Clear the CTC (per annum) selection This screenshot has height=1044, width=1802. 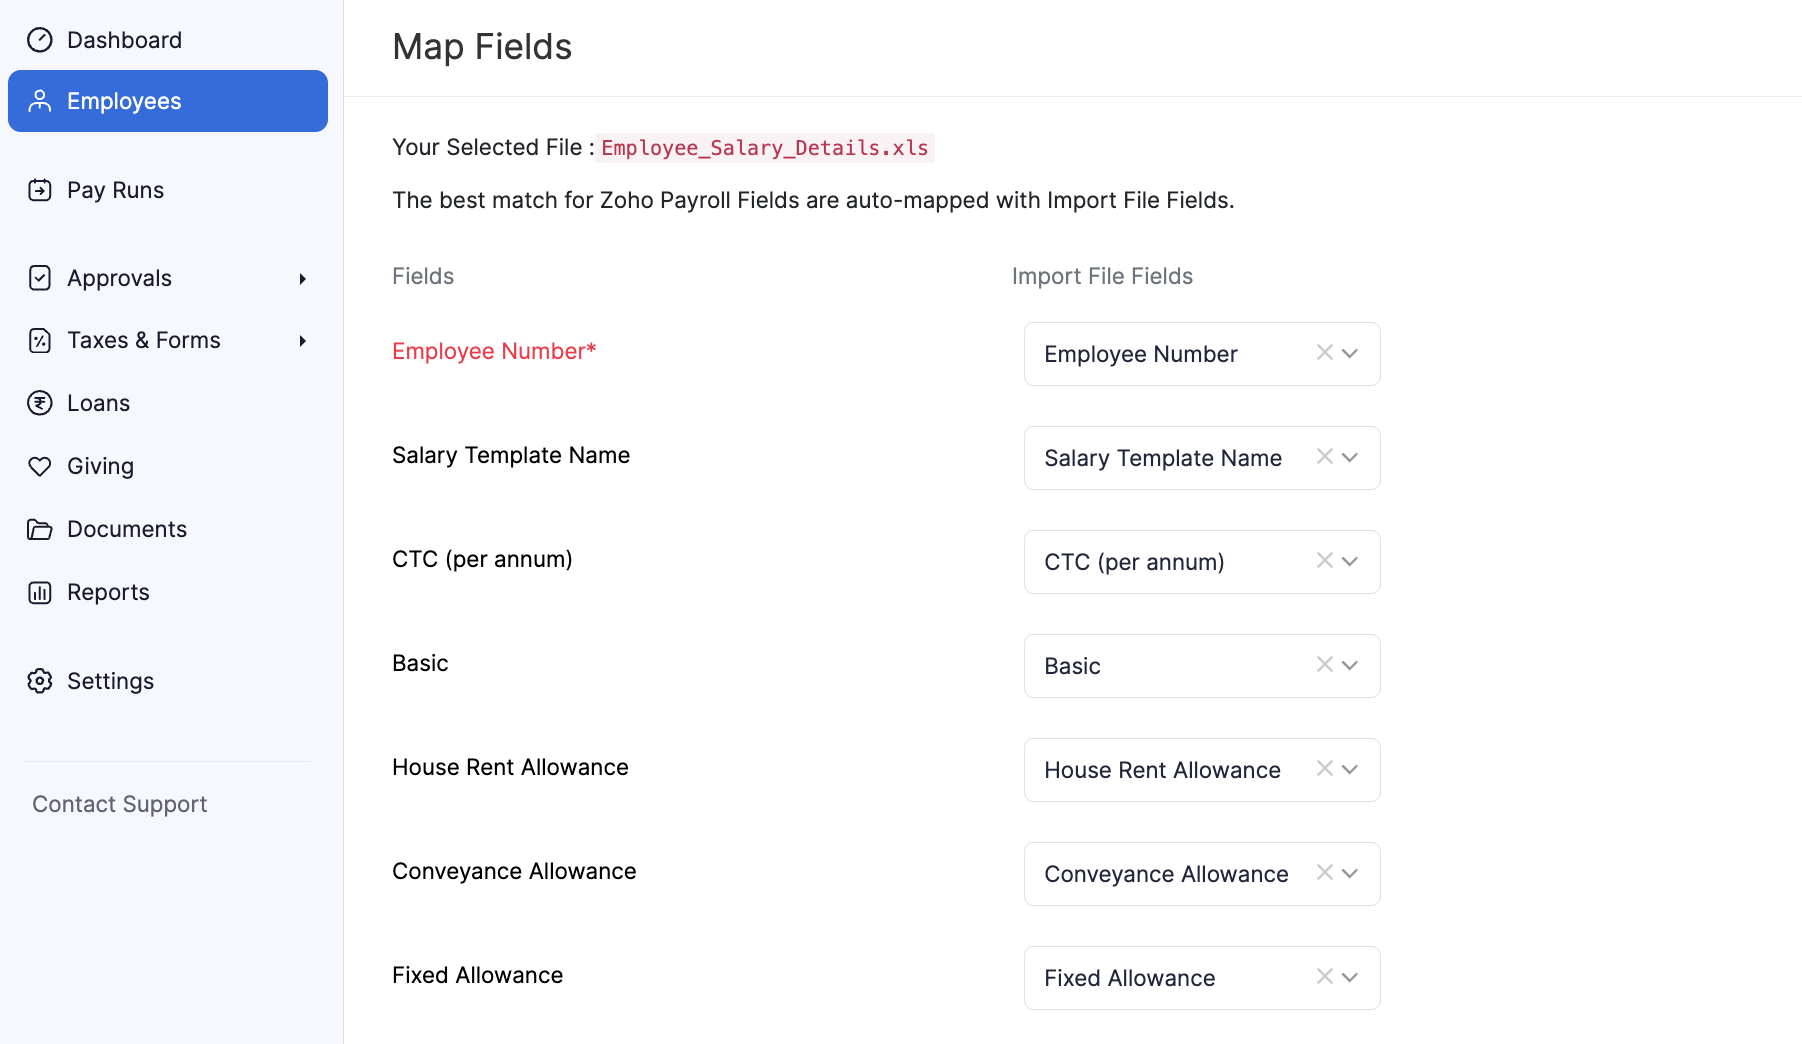[x=1324, y=561]
